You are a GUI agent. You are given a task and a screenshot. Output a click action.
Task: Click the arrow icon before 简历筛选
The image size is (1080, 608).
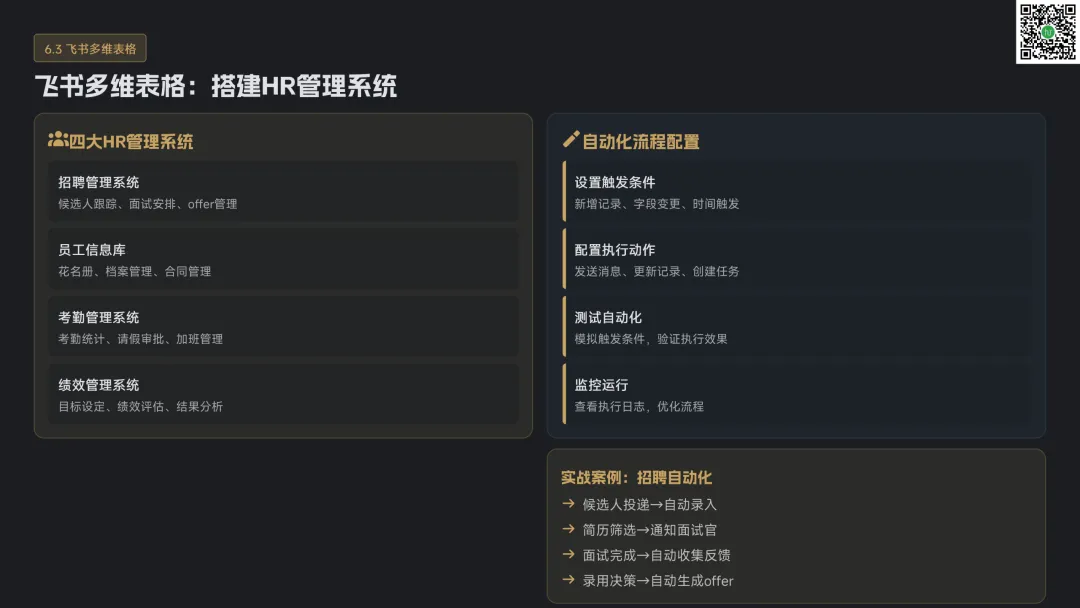(x=568, y=529)
